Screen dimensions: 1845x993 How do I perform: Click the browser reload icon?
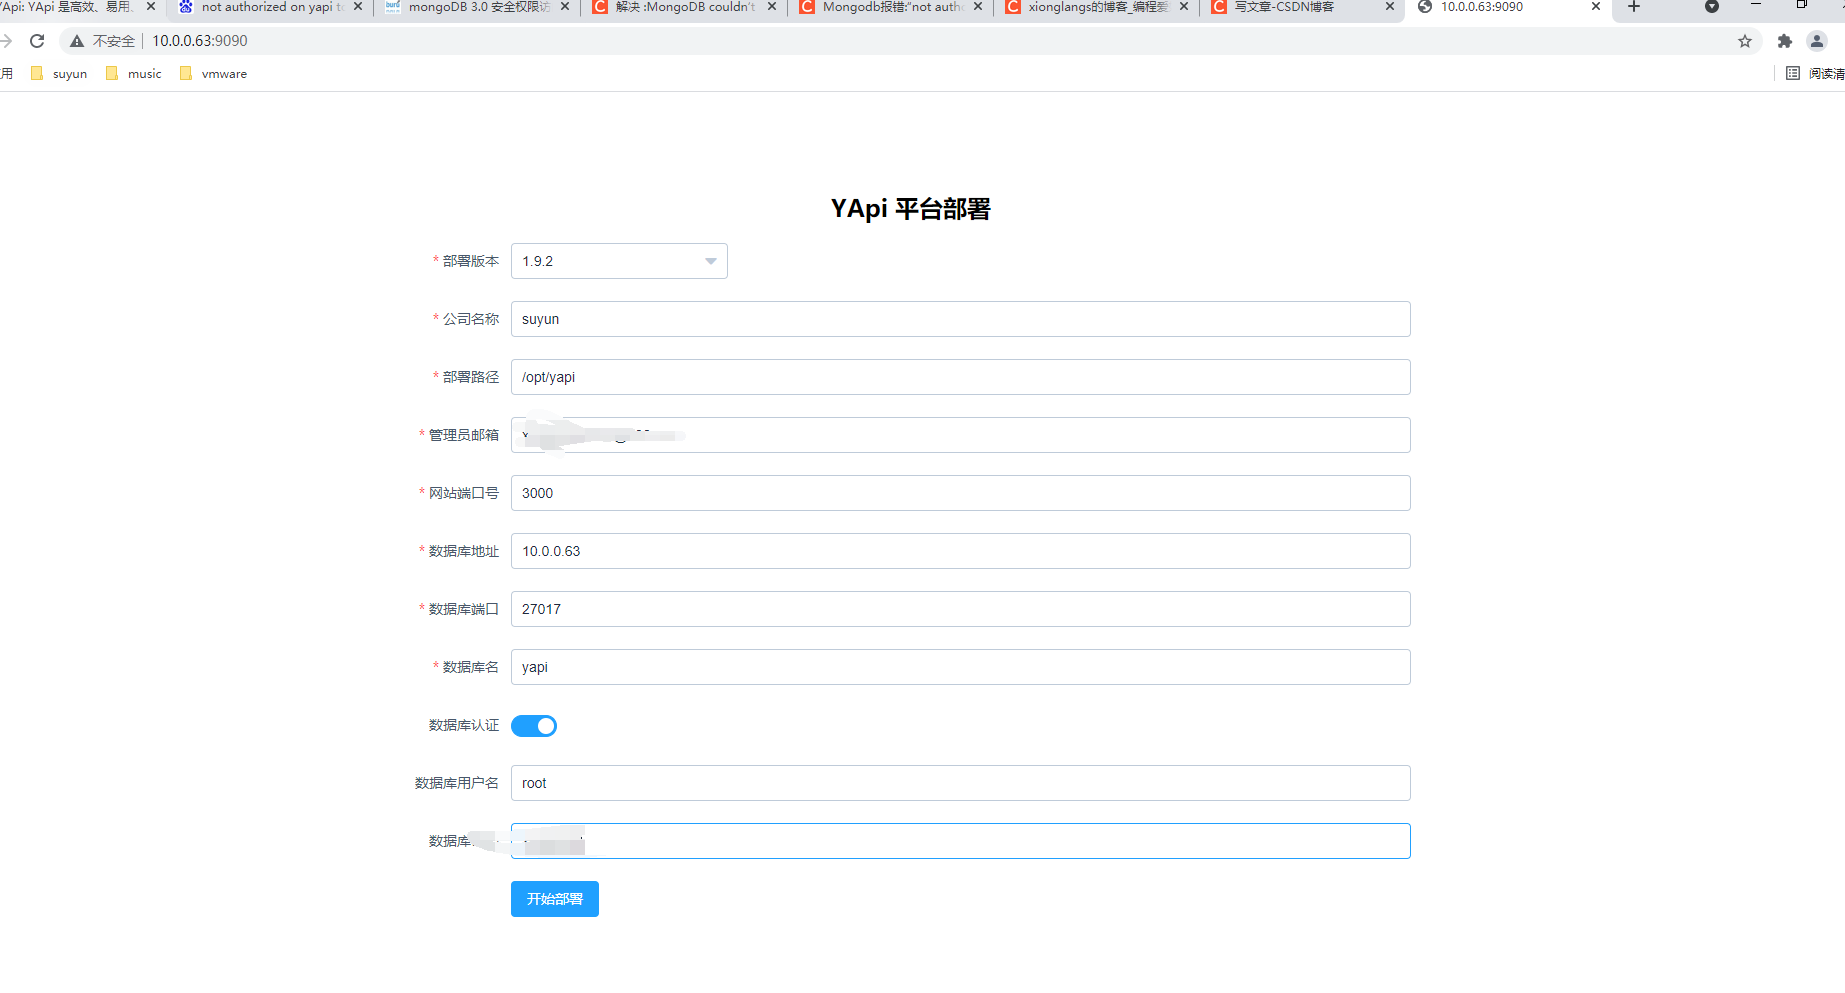[x=37, y=41]
